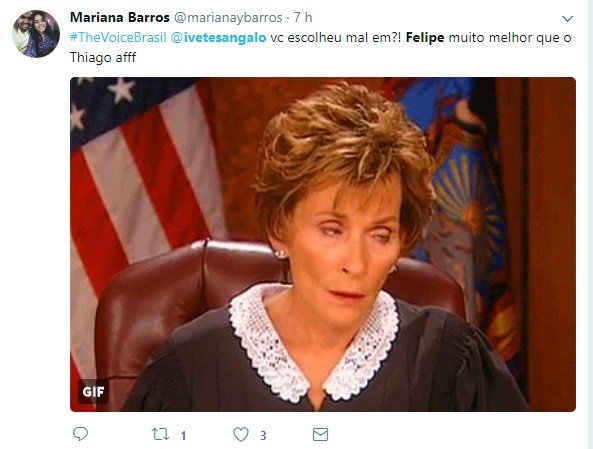Retweet using the arrows icon
593x449 pixels.
160,434
